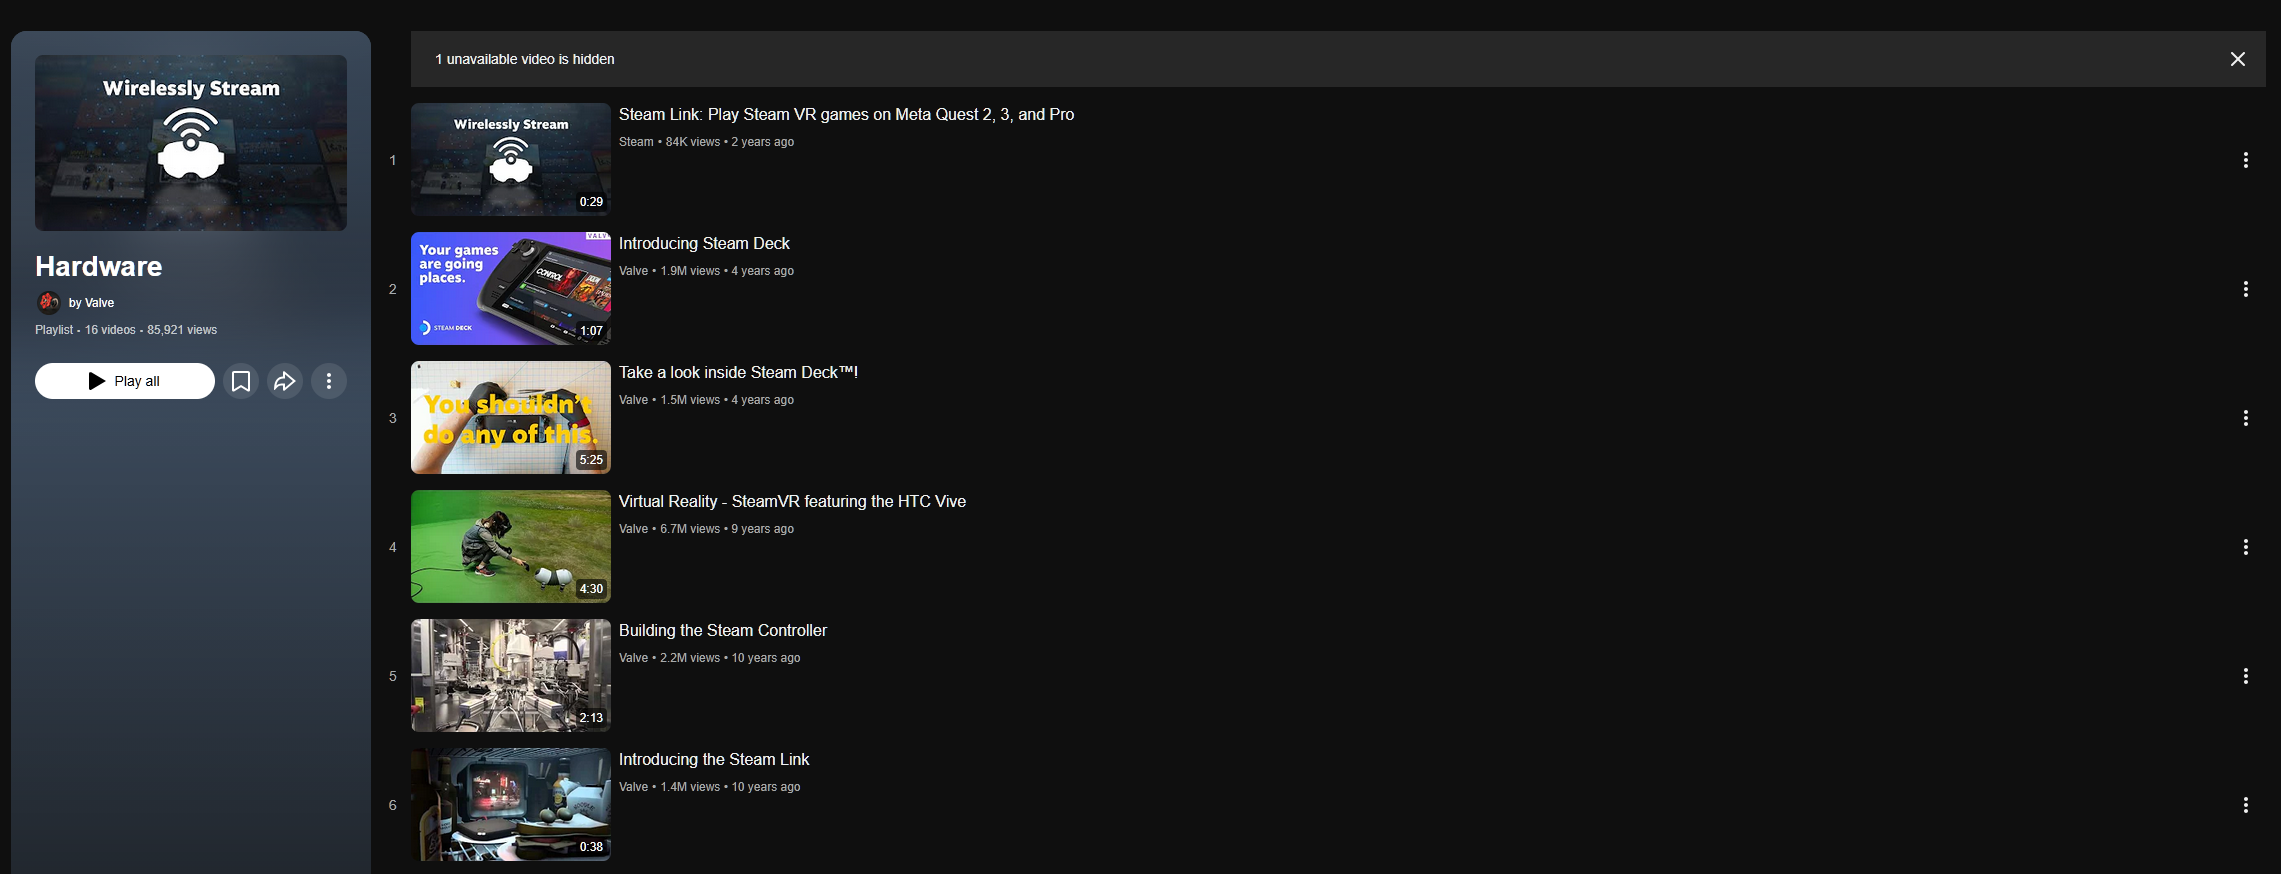Open 'Take a look inside Steam Deck™!' title

738,373
